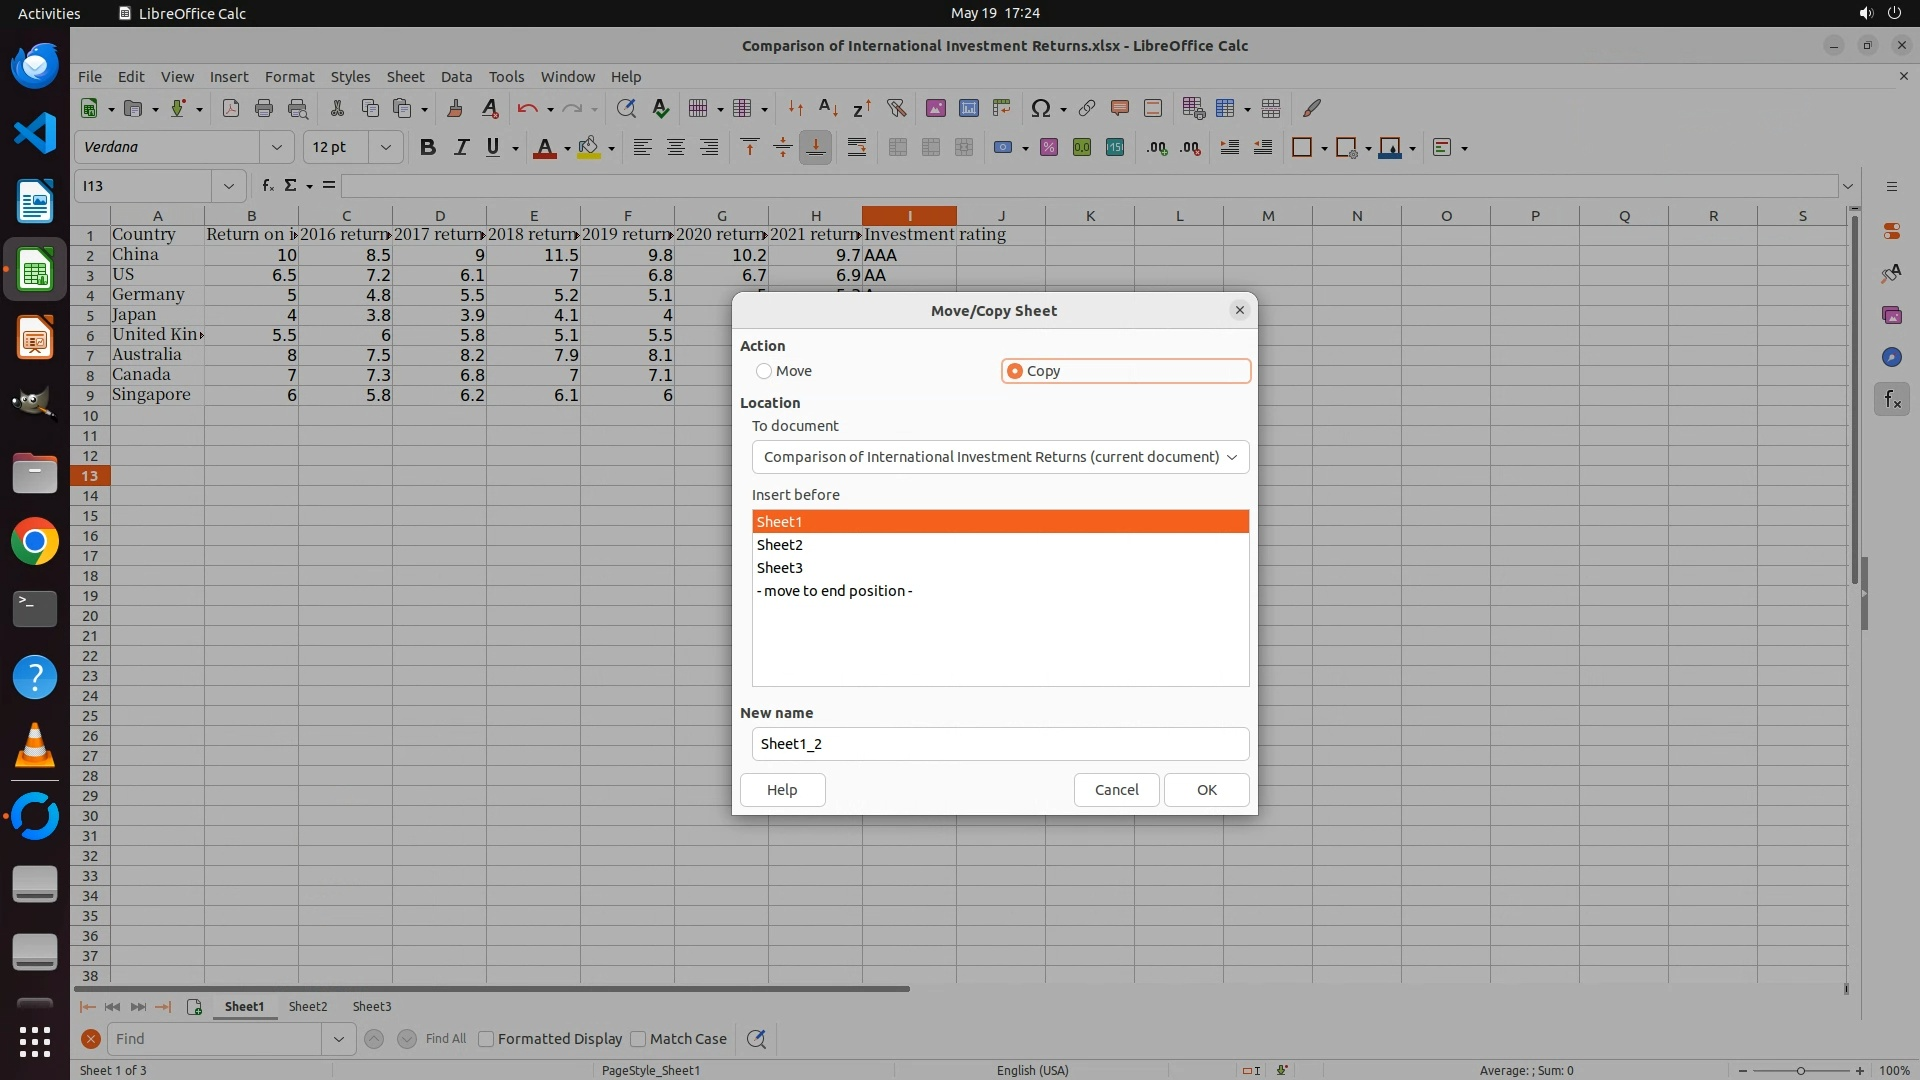
Task: Switch to the Sheet2 tab
Action: (308, 1007)
